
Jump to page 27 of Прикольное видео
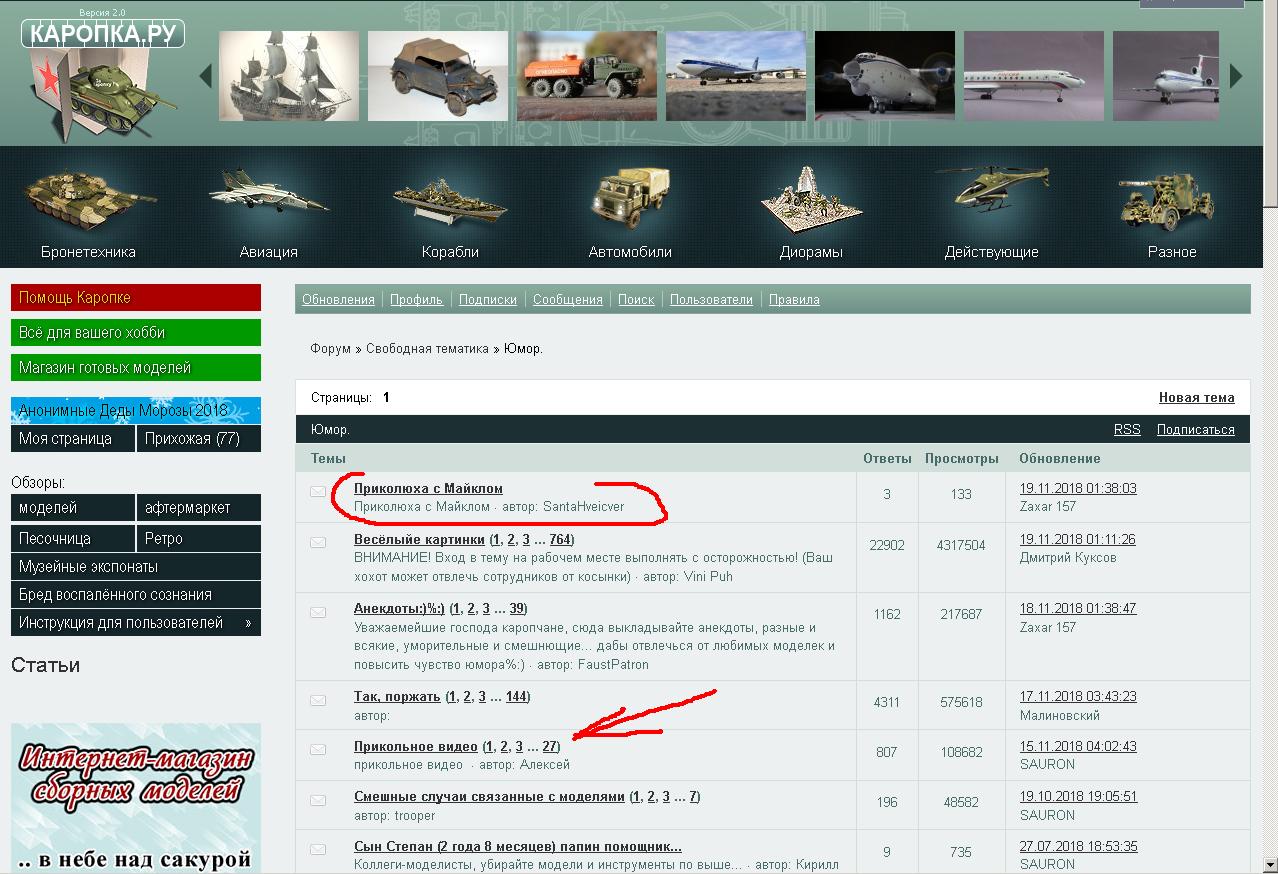tap(549, 746)
